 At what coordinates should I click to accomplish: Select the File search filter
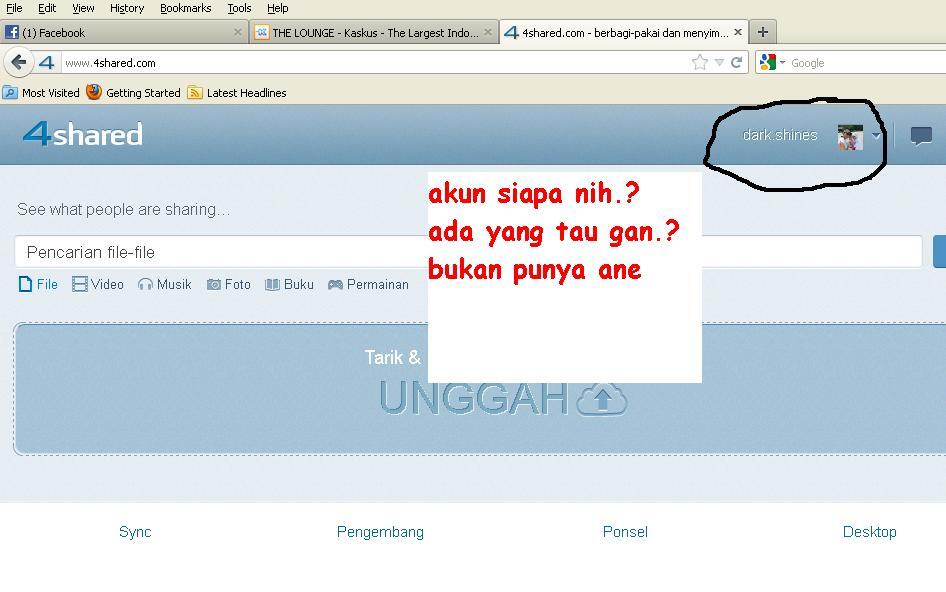tap(38, 284)
